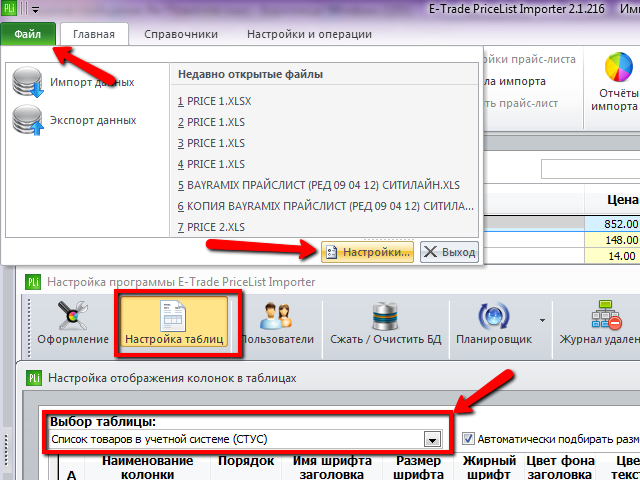Screen dimensions: 640x480
Task: Click the Экспорт данных database icon
Action: [27, 120]
